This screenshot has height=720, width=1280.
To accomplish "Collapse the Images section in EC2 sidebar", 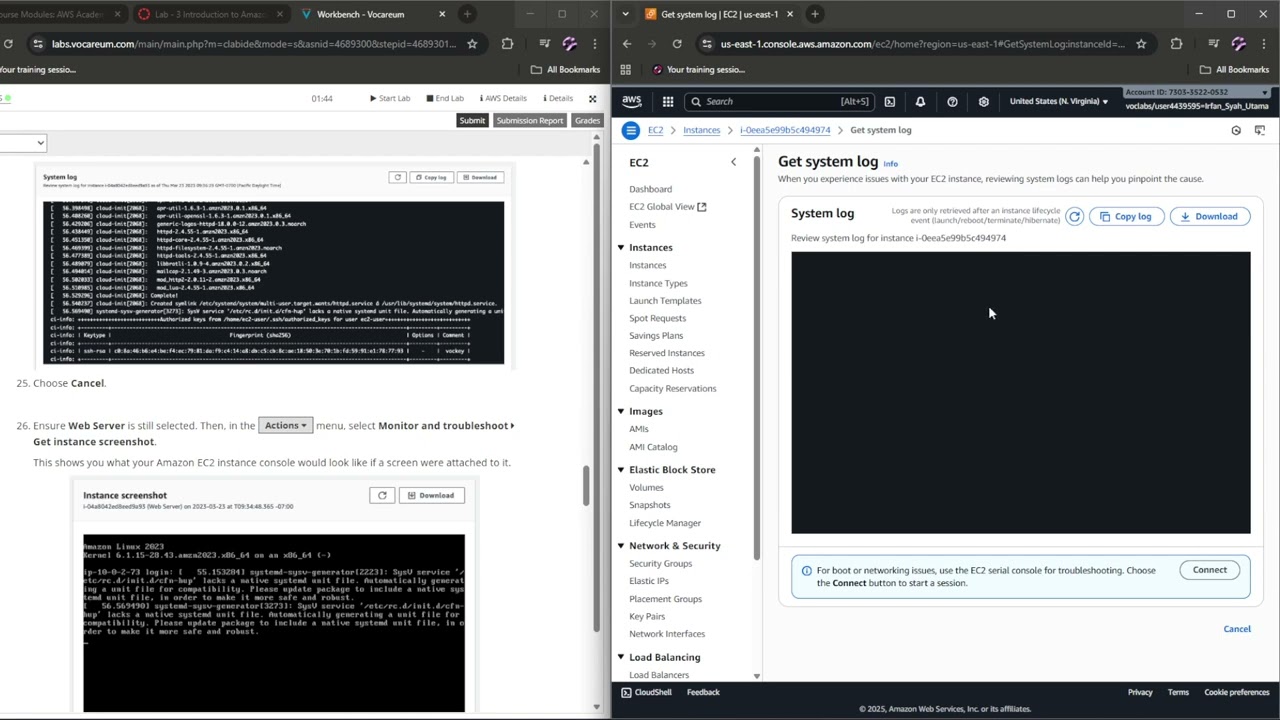I will click(620, 411).
